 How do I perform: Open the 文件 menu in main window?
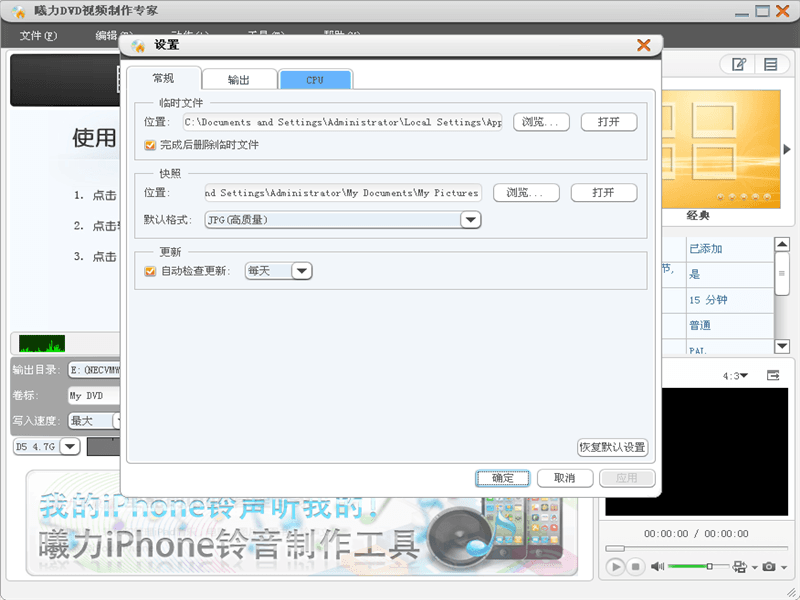coord(38,36)
